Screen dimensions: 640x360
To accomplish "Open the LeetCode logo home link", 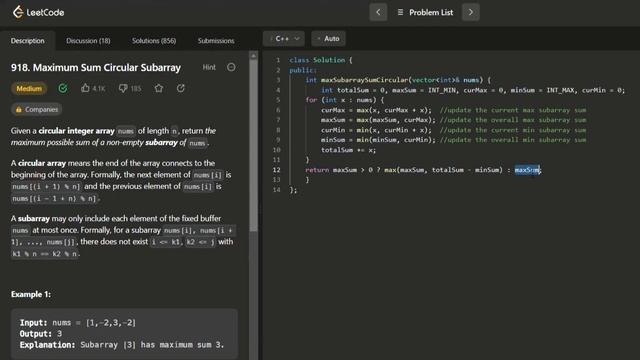I will [38, 12].
